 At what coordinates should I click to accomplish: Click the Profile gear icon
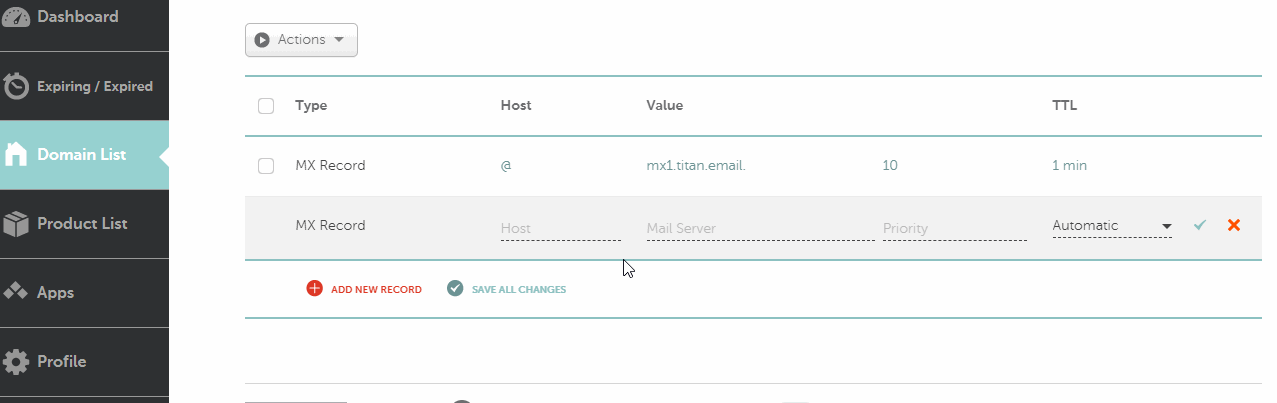pyautogui.click(x=16, y=361)
